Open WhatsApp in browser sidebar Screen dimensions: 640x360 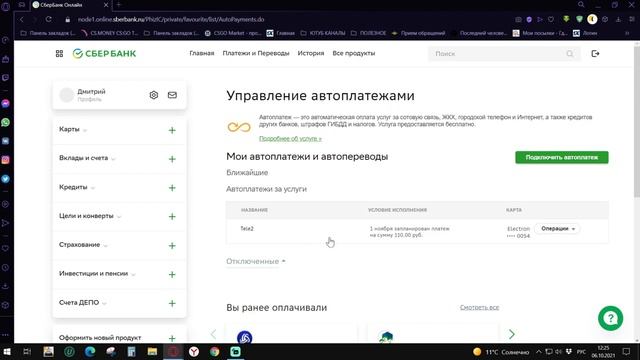[x=5, y=122]
